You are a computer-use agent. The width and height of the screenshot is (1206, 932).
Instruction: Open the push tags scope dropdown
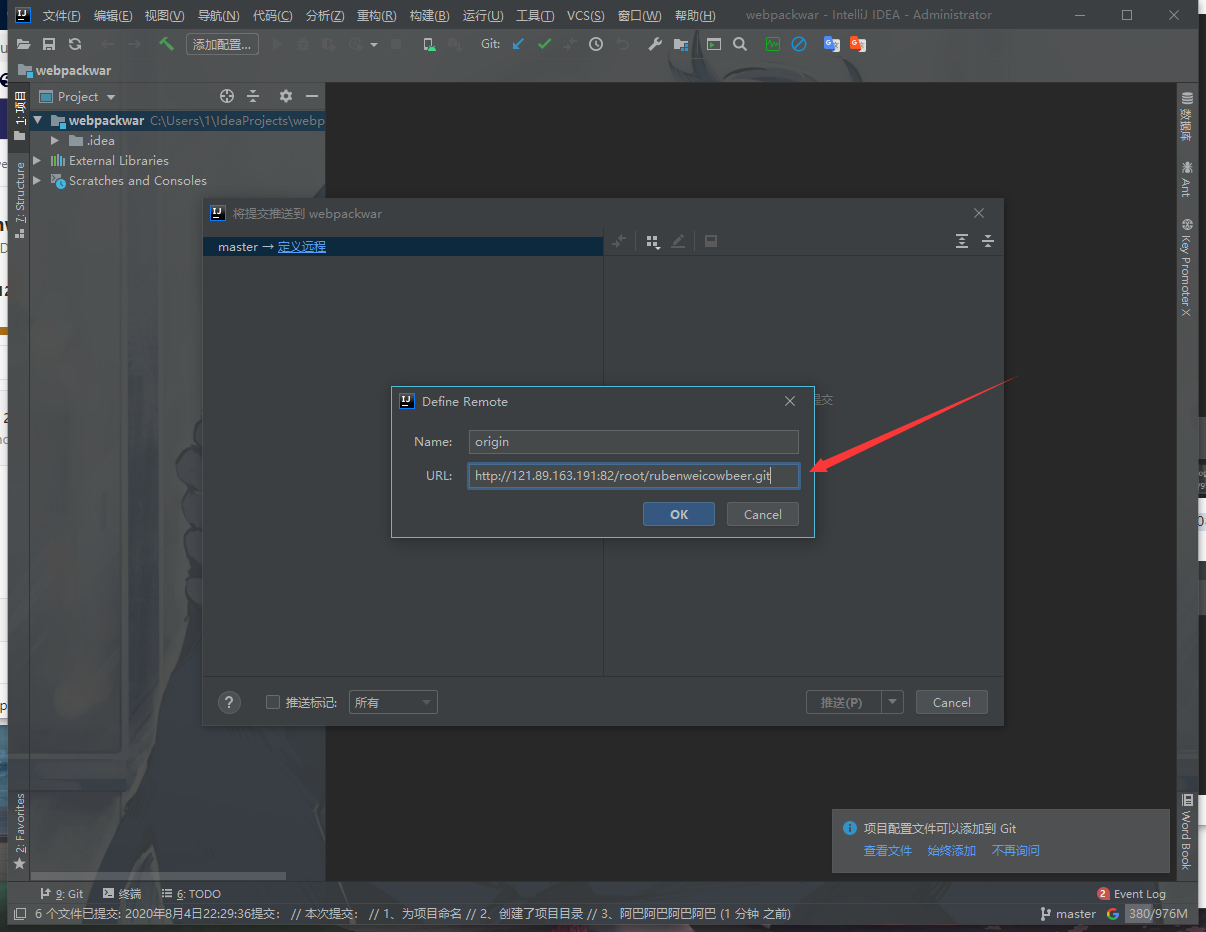pyautogui.click(x=393, y=702)
